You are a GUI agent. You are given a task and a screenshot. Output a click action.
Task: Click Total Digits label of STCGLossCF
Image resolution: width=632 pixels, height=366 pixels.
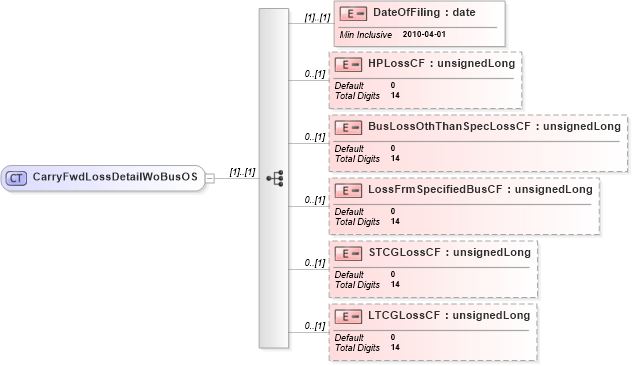pos(357,285)
